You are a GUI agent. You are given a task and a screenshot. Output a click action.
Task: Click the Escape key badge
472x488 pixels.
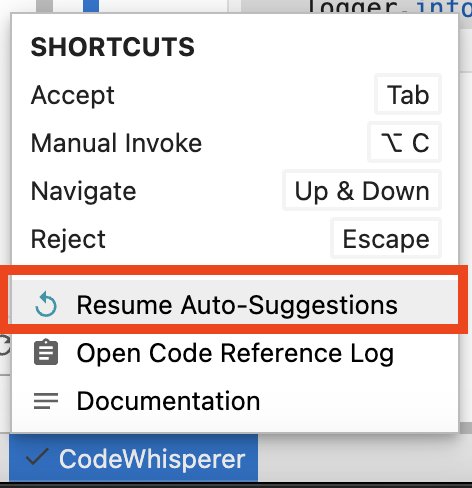pyautogui.click(x=386, y=239)
